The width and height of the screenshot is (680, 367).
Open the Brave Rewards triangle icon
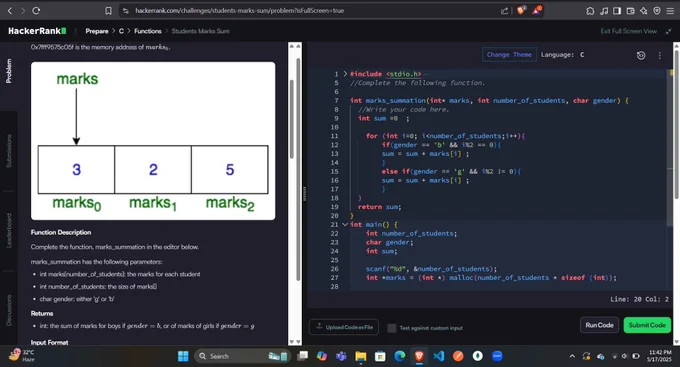[537, 10]
